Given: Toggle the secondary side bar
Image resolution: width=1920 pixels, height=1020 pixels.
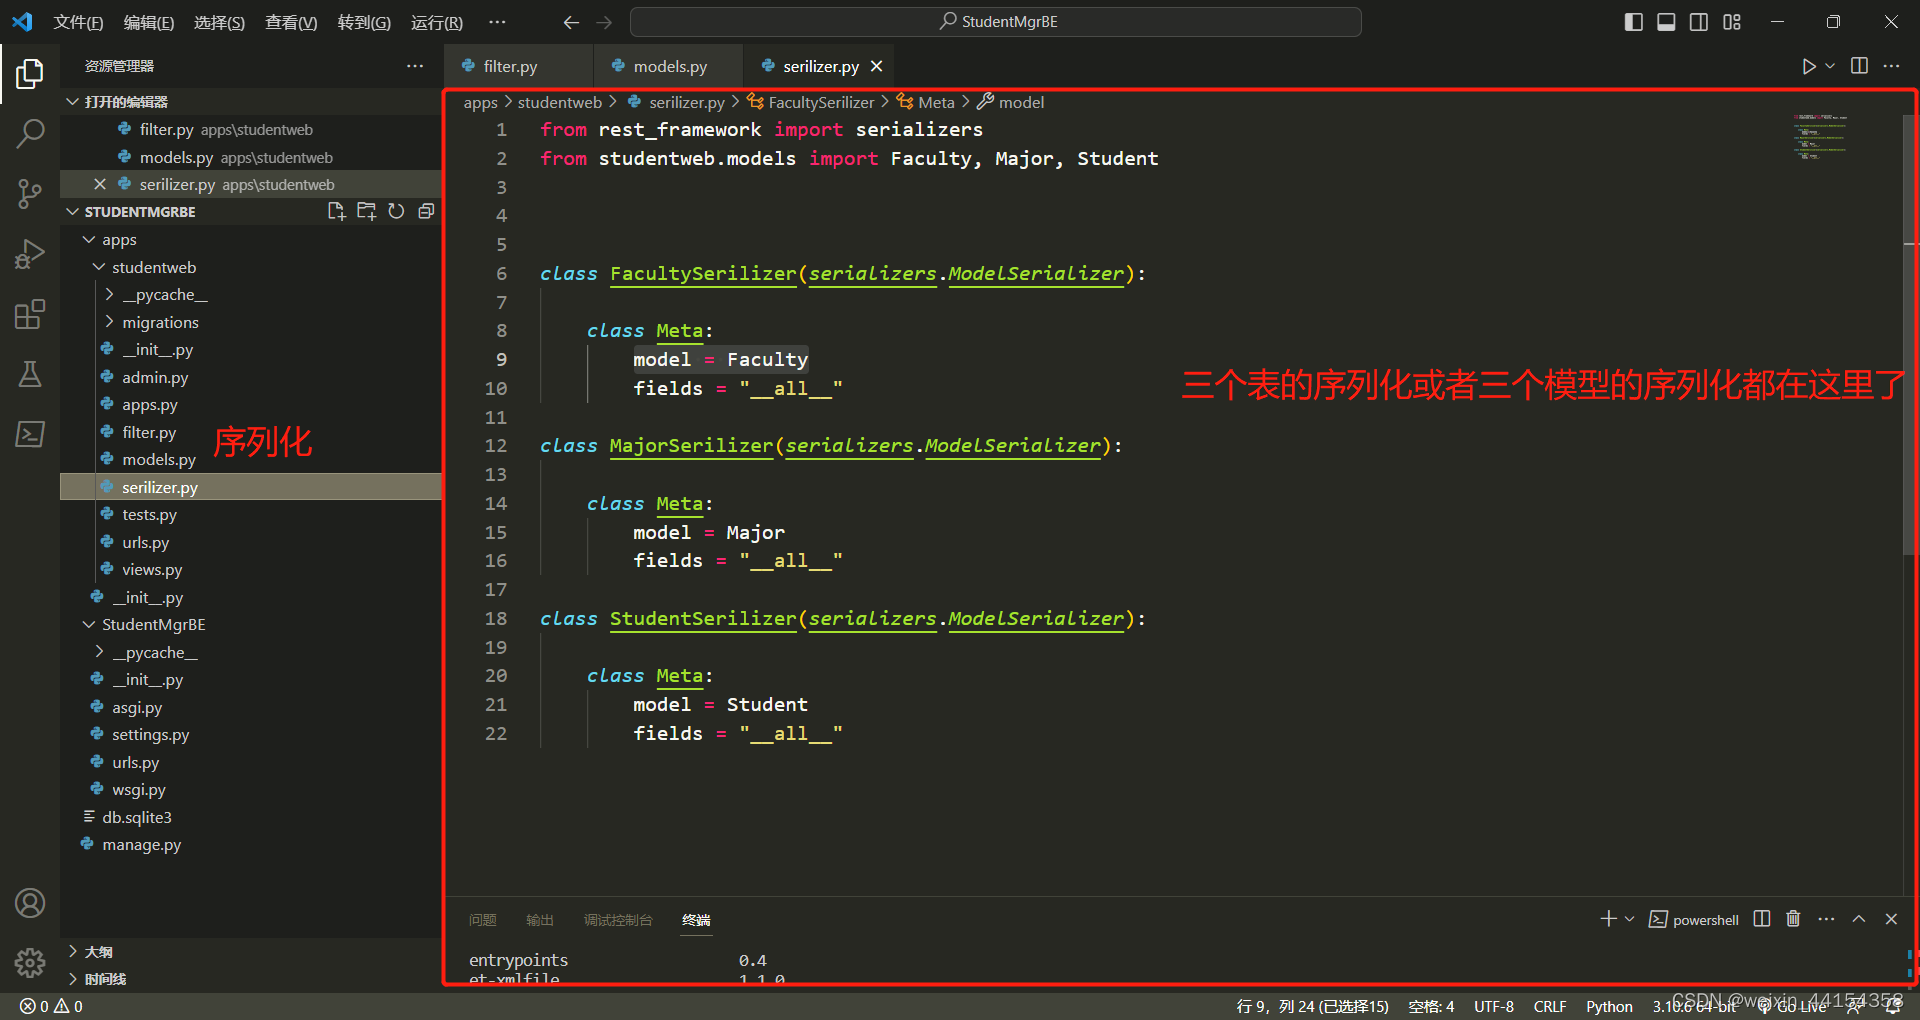Looking at the screenshot, I should 1699,22.
